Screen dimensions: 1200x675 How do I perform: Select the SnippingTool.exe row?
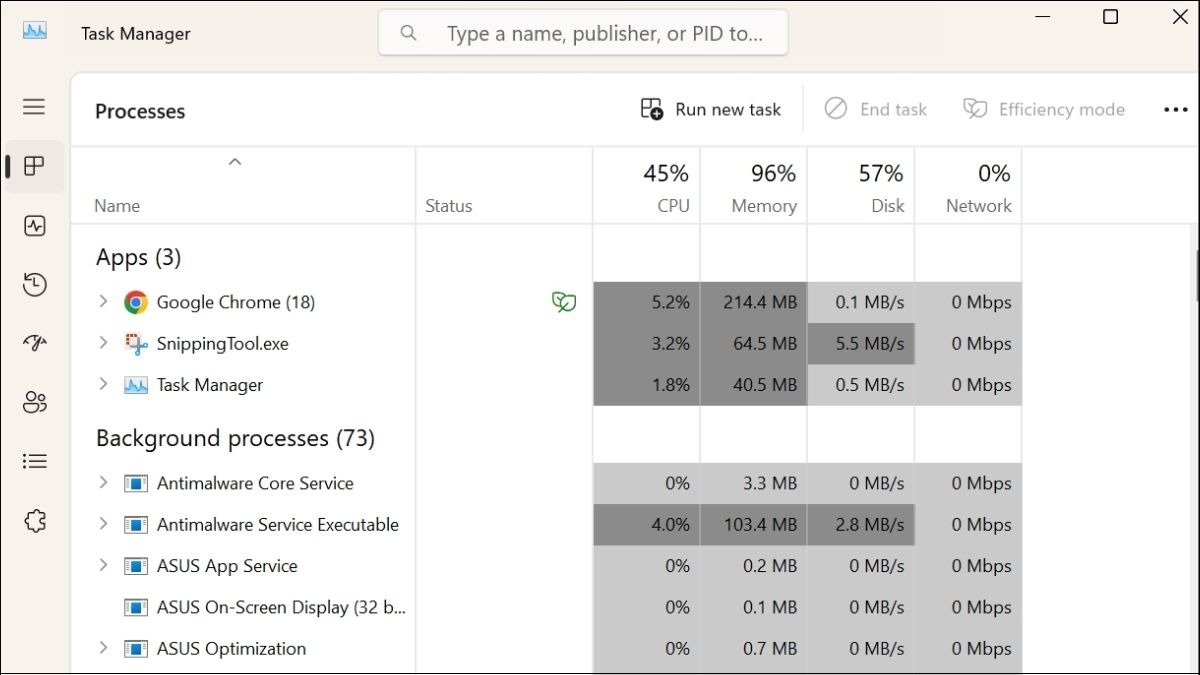click(x=547, y=344)
